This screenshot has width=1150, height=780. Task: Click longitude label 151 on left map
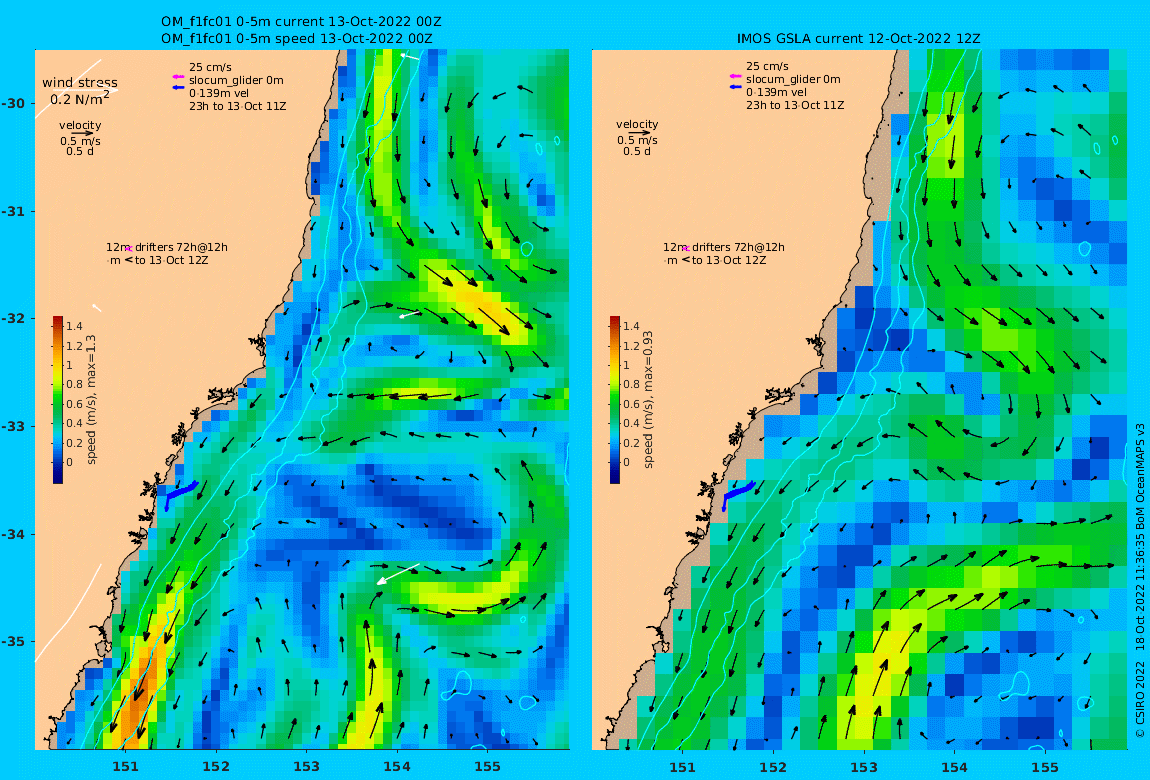click(125, 767)
